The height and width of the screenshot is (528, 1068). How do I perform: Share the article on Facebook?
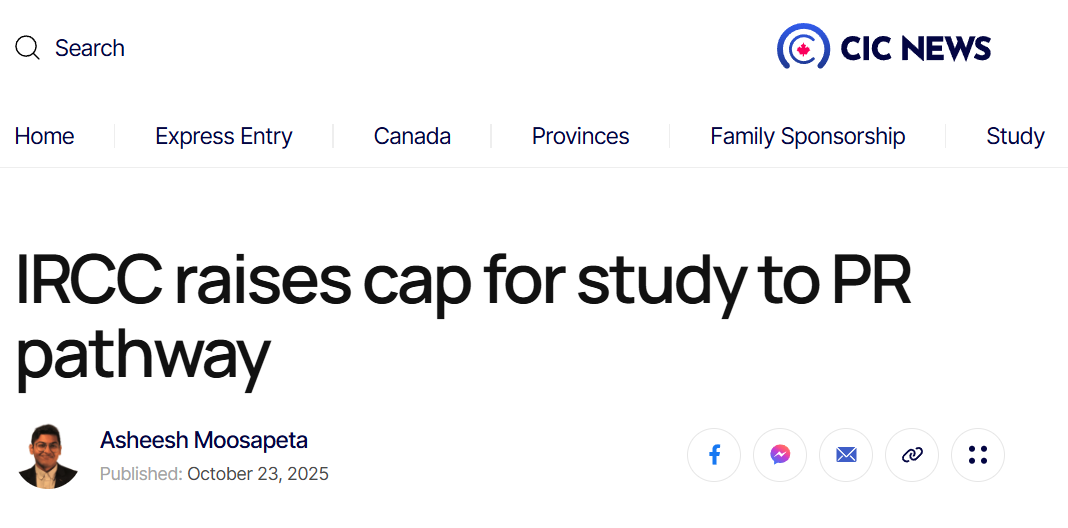point(714,455)
